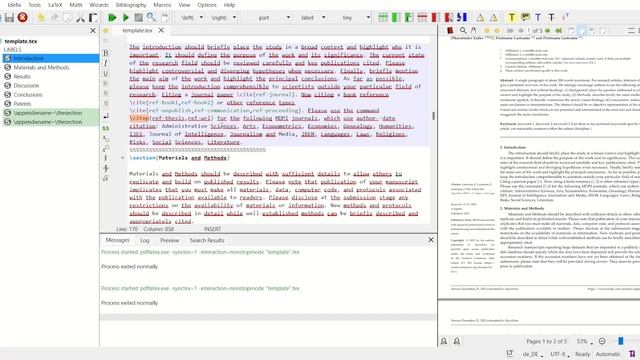Switch to the Log tab
The image size is (640, 360).
(x=145, y=240)
